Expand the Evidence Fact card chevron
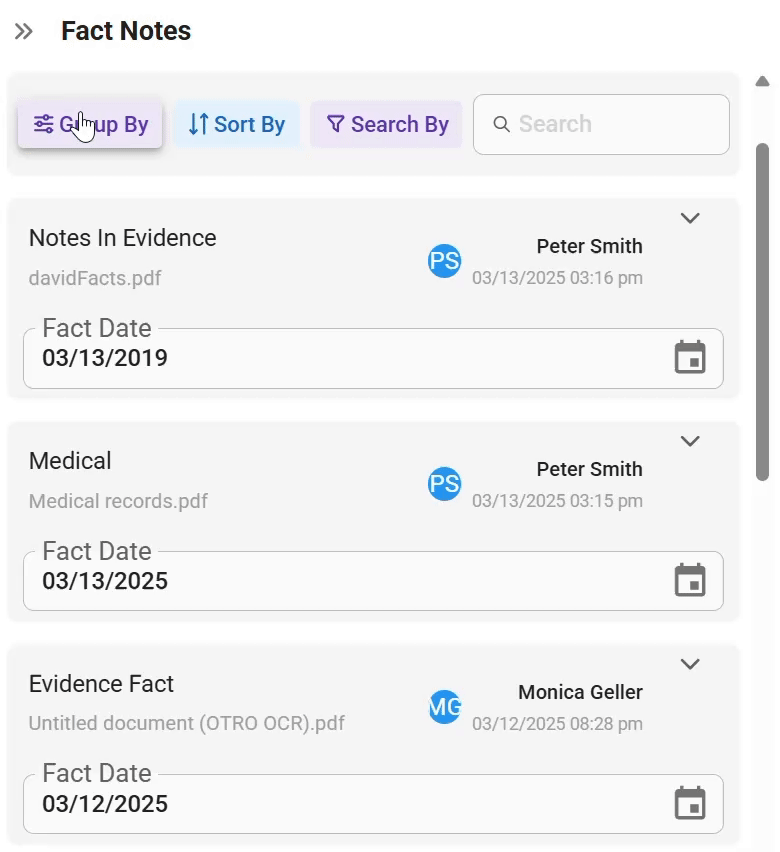This screenshot has height=852, width=780. [x=690, y=664]
